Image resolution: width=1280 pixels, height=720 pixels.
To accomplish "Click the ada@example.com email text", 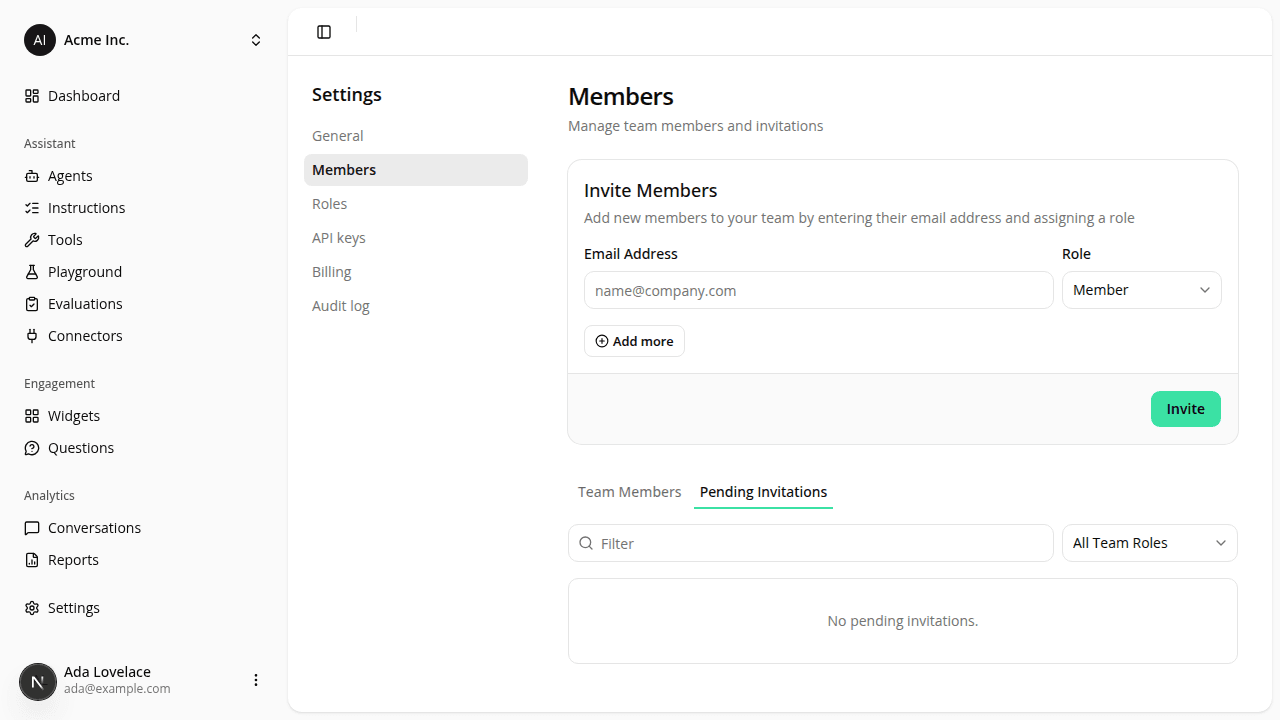I will (x=117, y=689).
